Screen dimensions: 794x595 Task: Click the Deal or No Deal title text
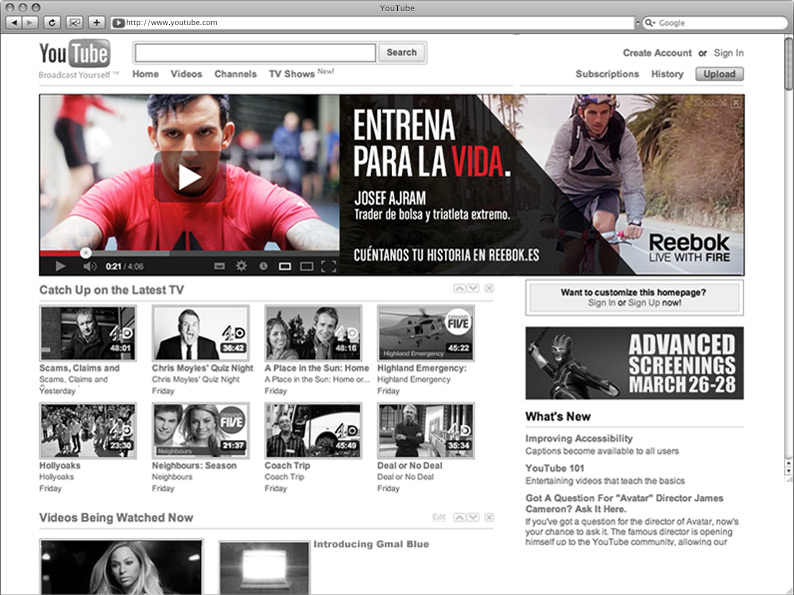[410, 465]
